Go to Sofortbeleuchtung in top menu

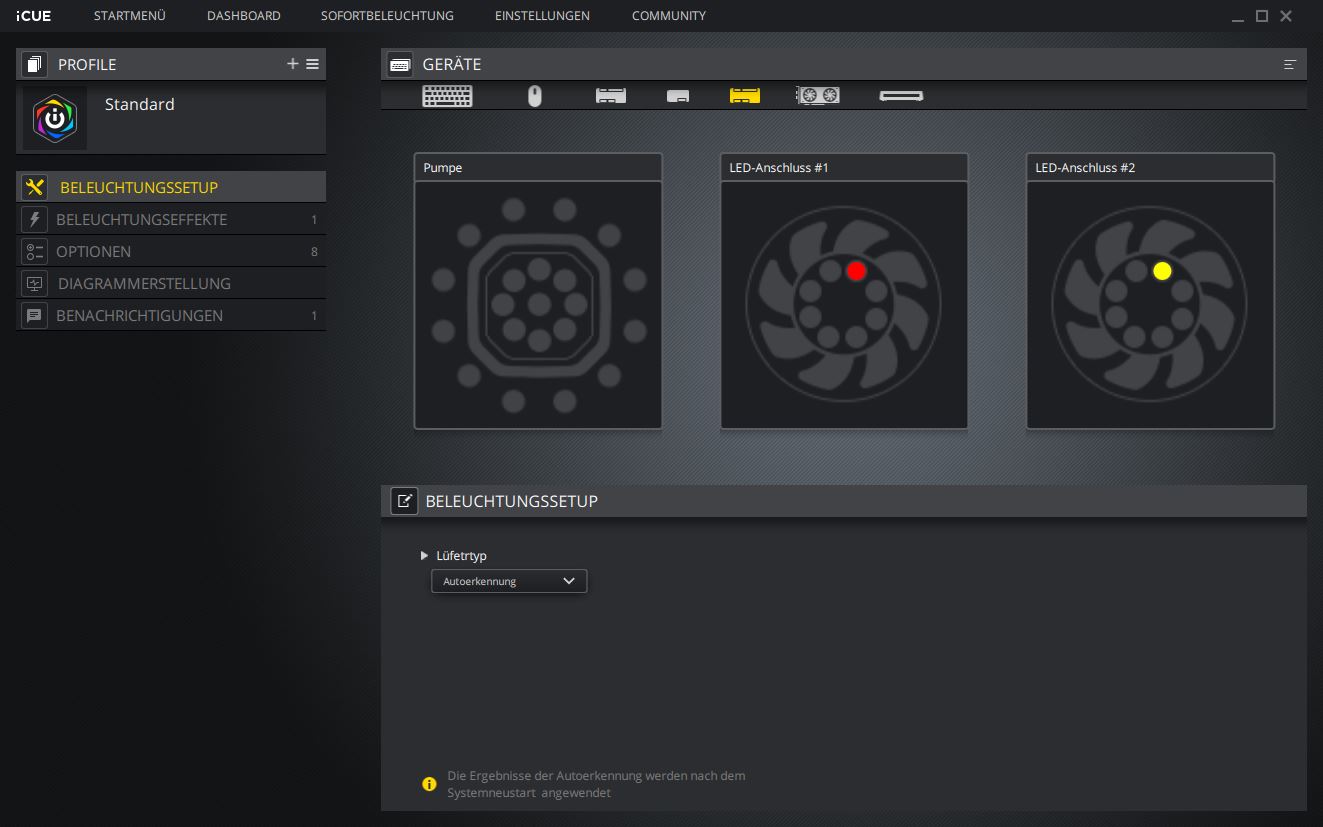tap(387, 16)
